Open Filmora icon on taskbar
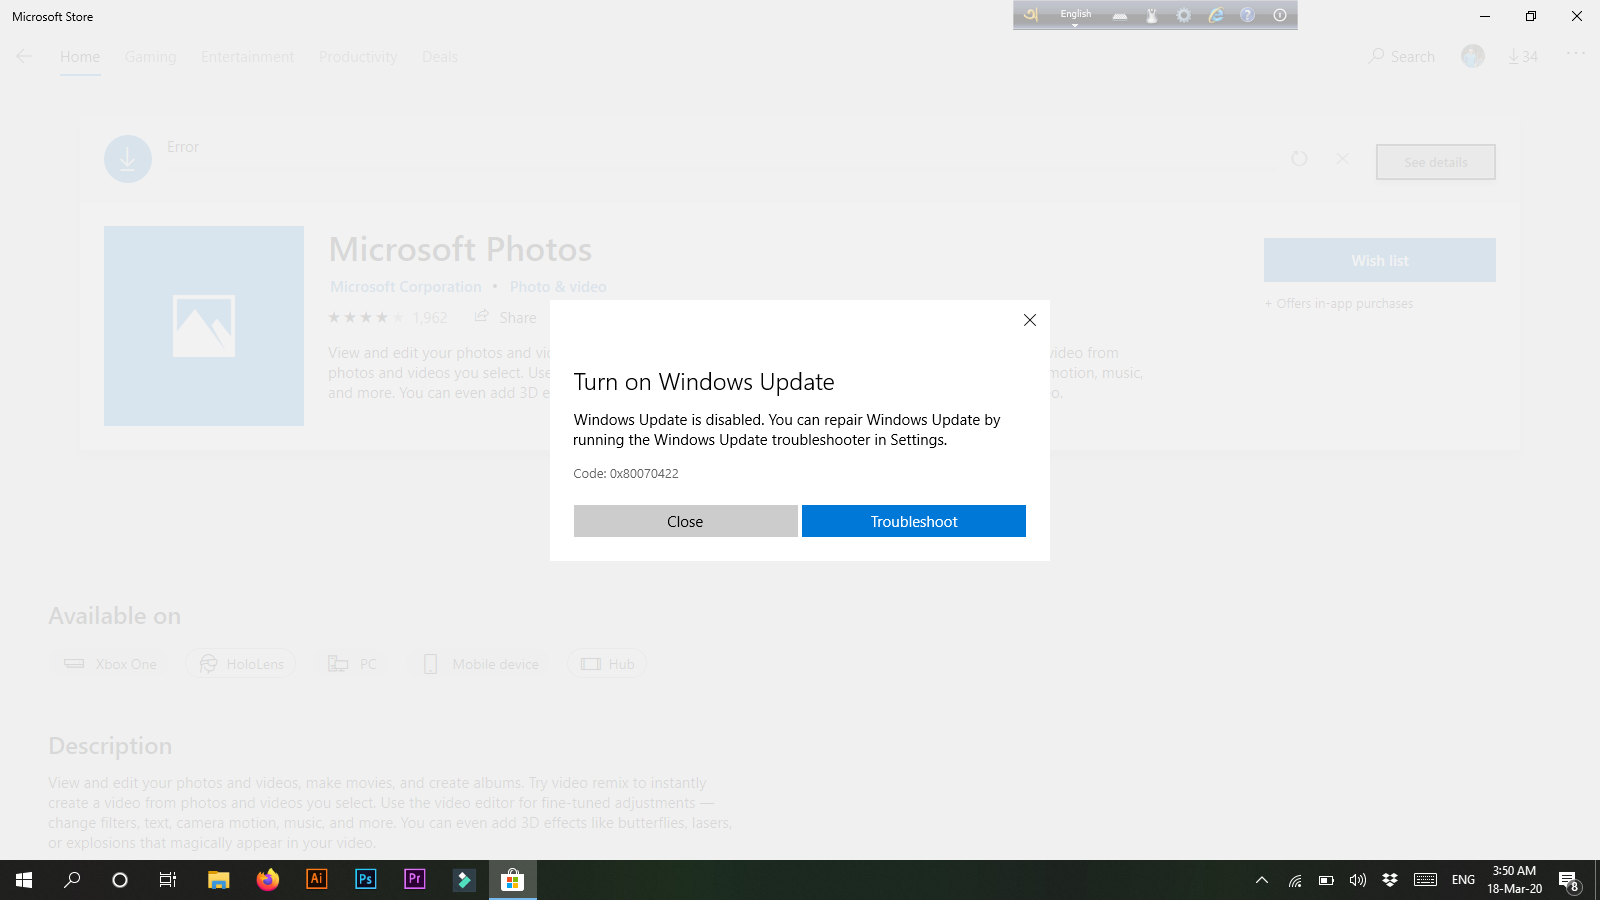 tap(464, 880)
